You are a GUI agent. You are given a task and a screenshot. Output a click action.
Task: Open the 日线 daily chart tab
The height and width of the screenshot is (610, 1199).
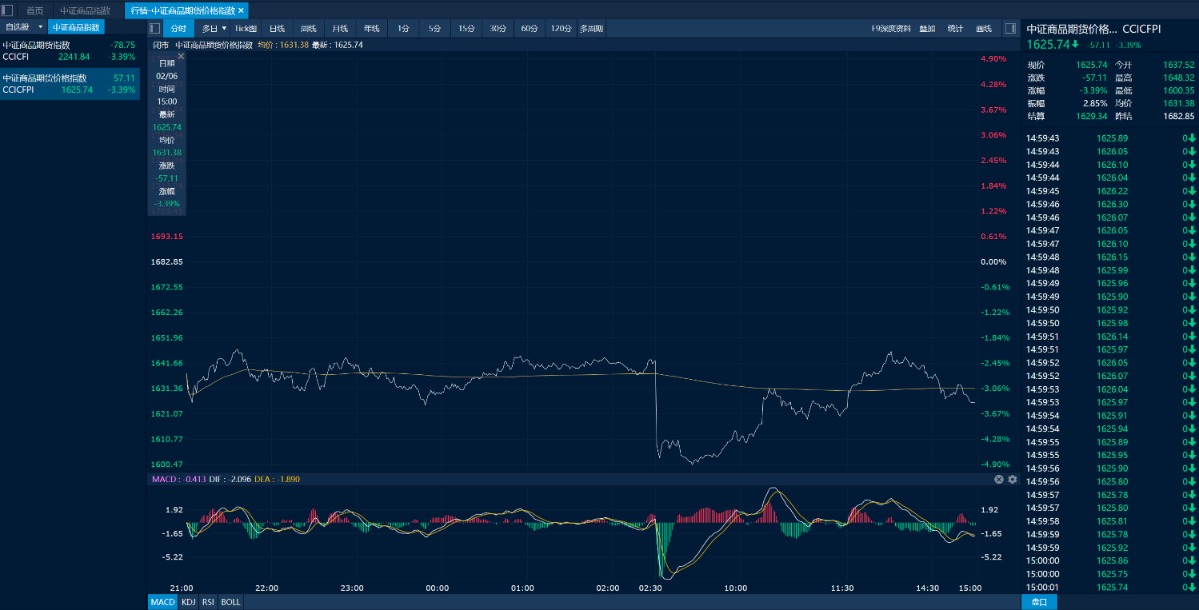point(277,28)
